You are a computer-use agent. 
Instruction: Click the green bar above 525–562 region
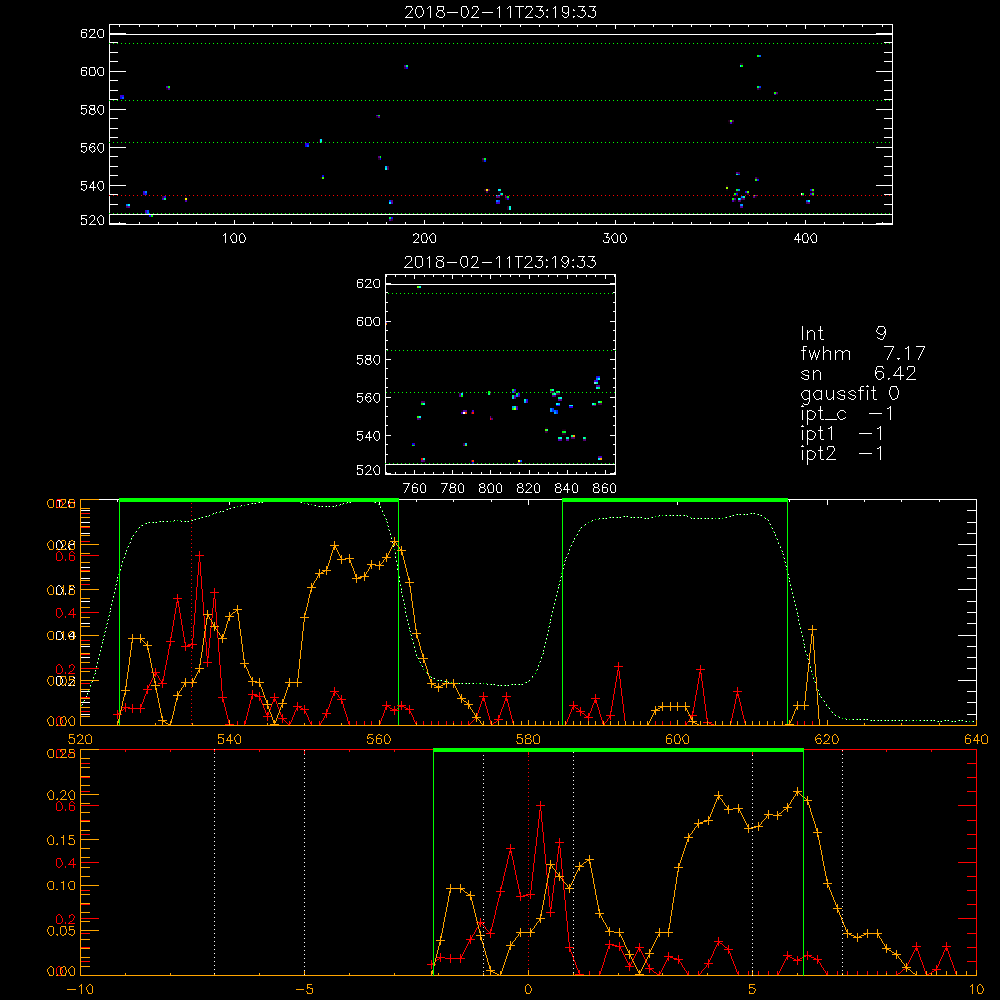tap(259, 501)
